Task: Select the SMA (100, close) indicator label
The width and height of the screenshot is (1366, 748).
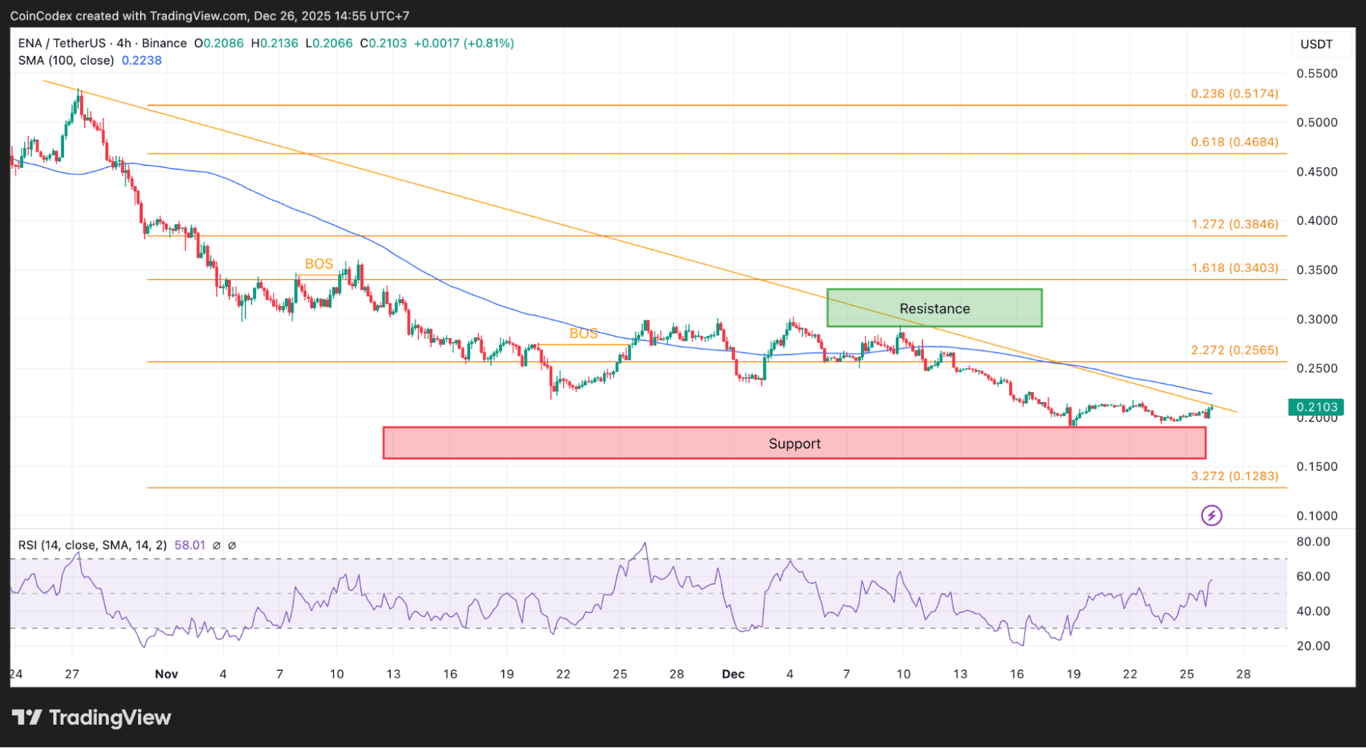Action: click(67, 60)
